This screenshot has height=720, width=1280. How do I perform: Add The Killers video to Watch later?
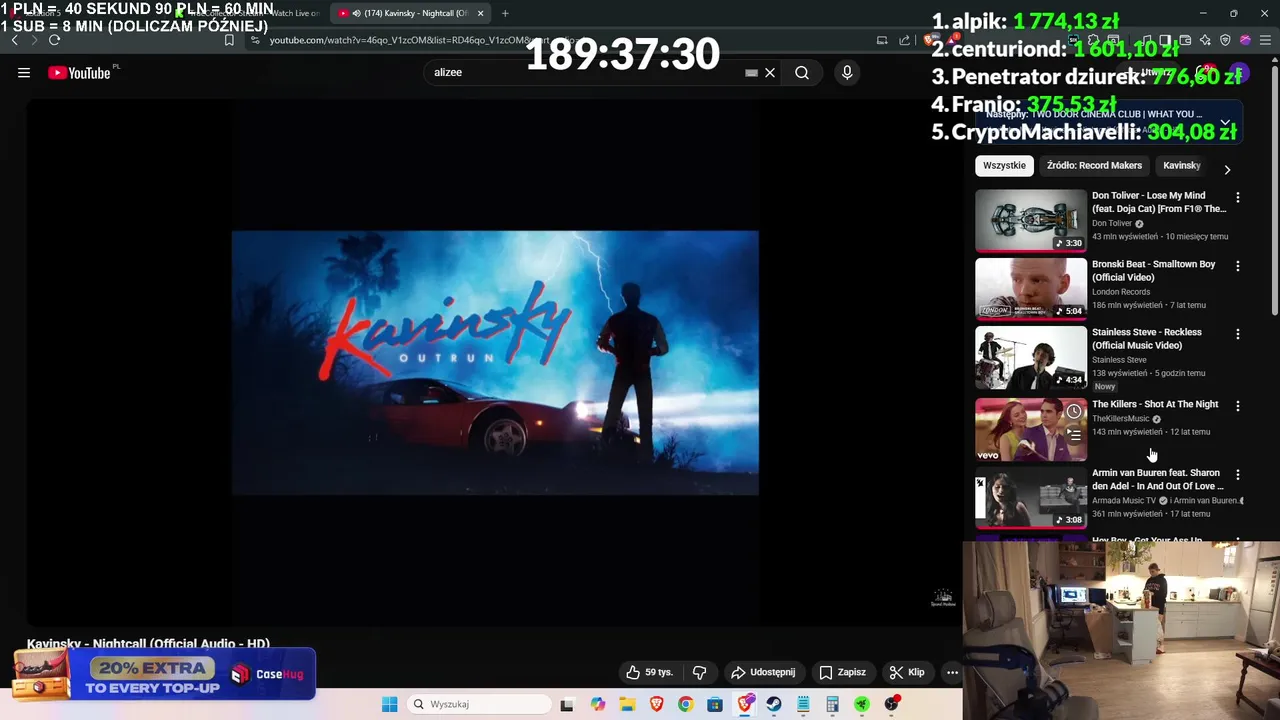[1074, 412]
